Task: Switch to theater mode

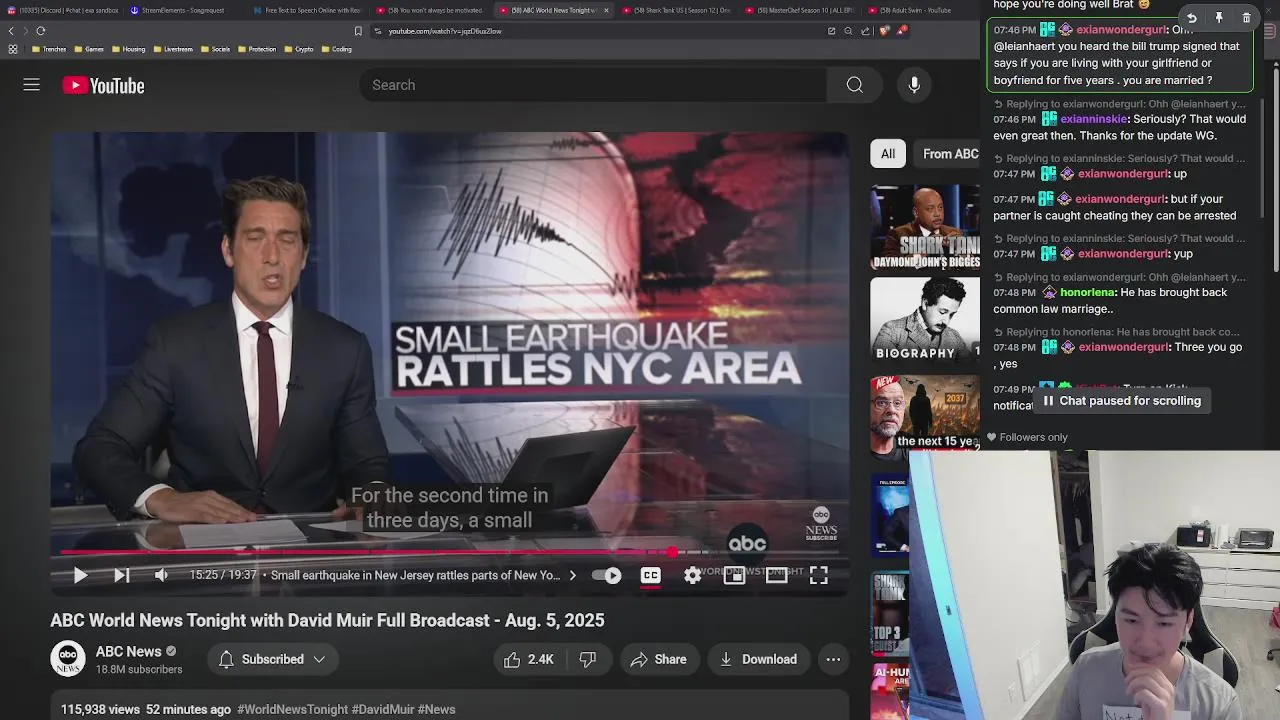Action: click(776, 575)
